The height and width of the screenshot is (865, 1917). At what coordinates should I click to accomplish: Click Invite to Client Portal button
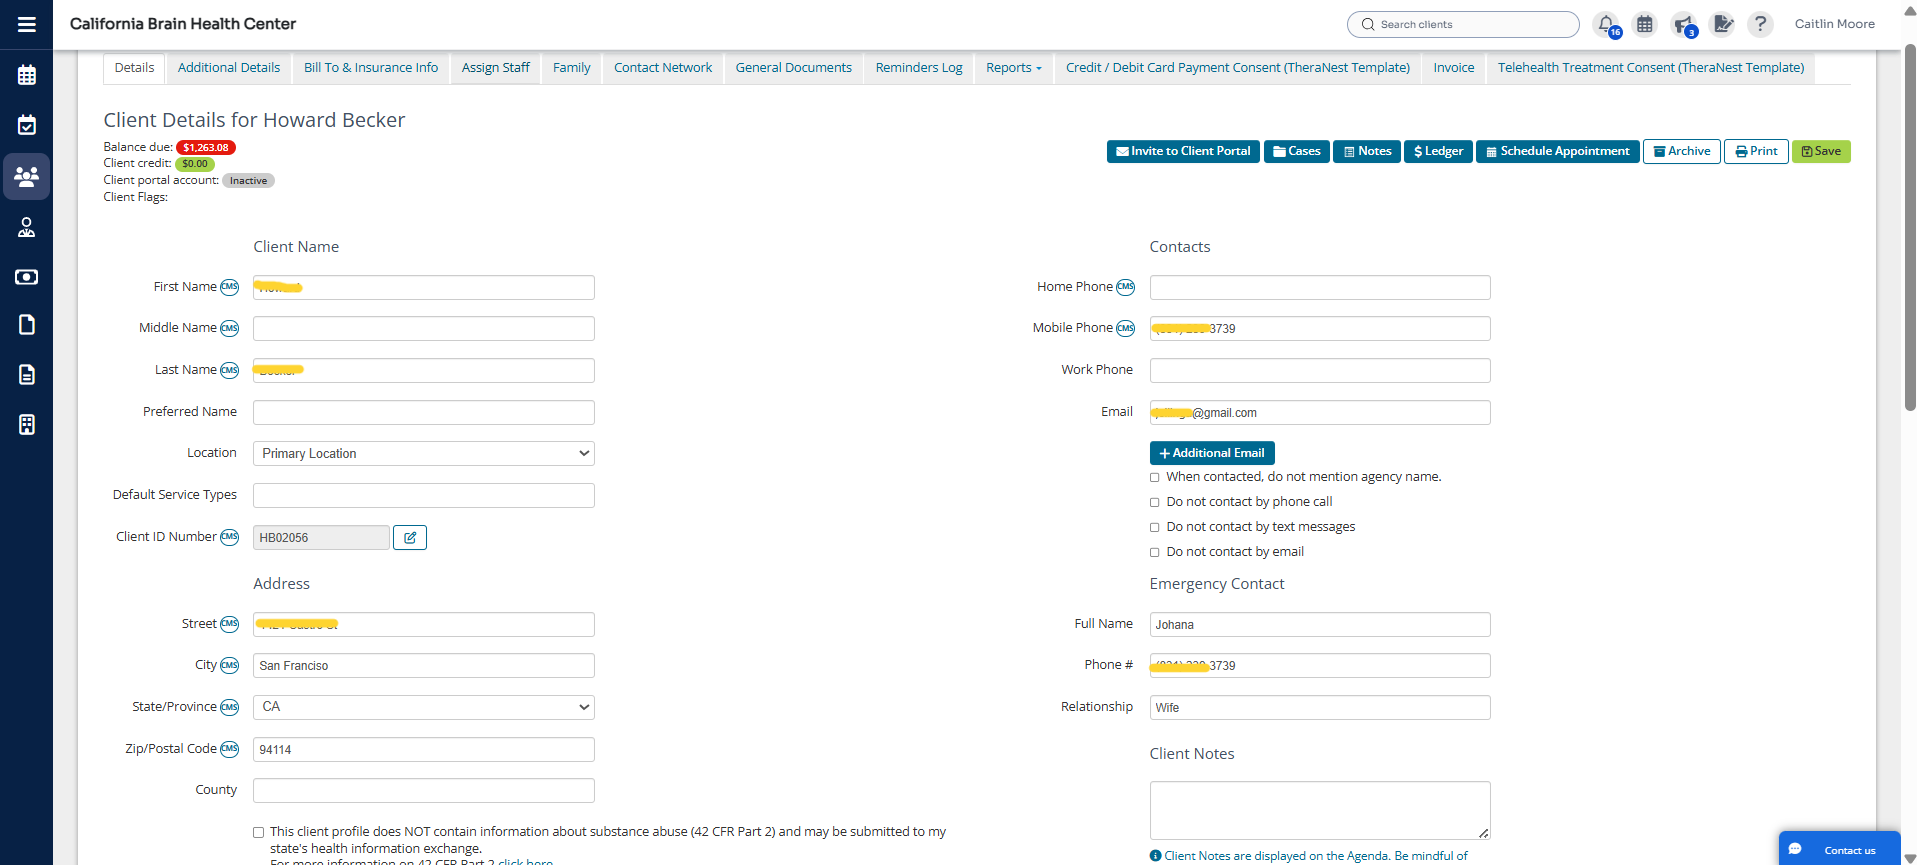(1183, 152)
